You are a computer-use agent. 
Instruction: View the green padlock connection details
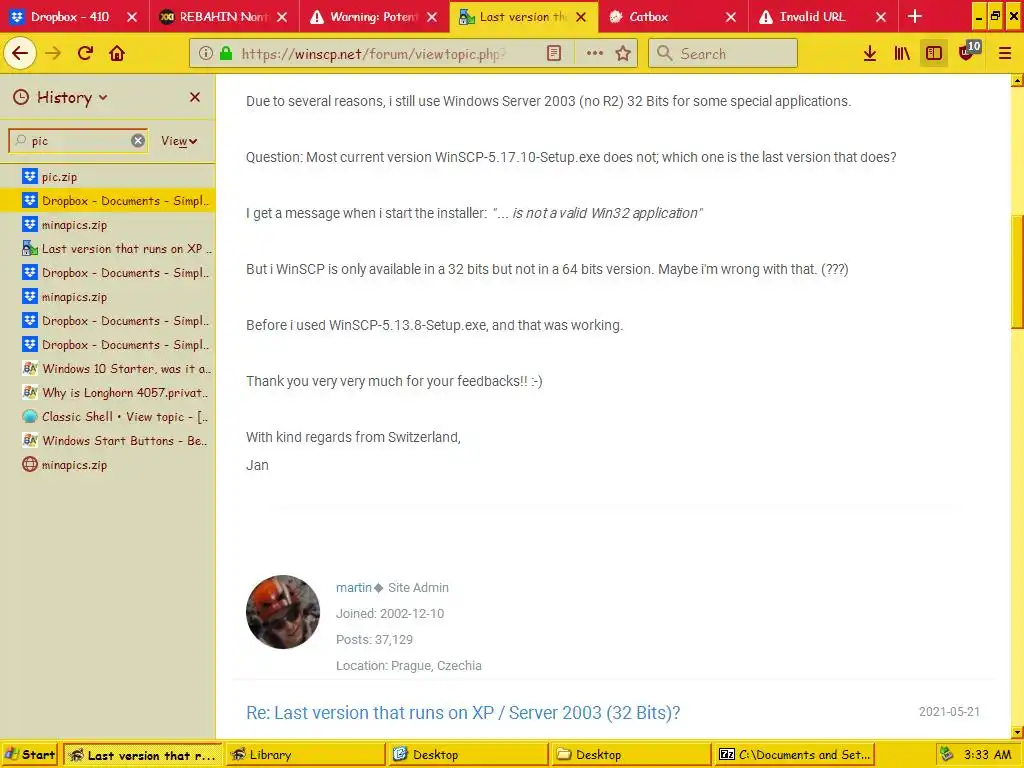(225, 54)
